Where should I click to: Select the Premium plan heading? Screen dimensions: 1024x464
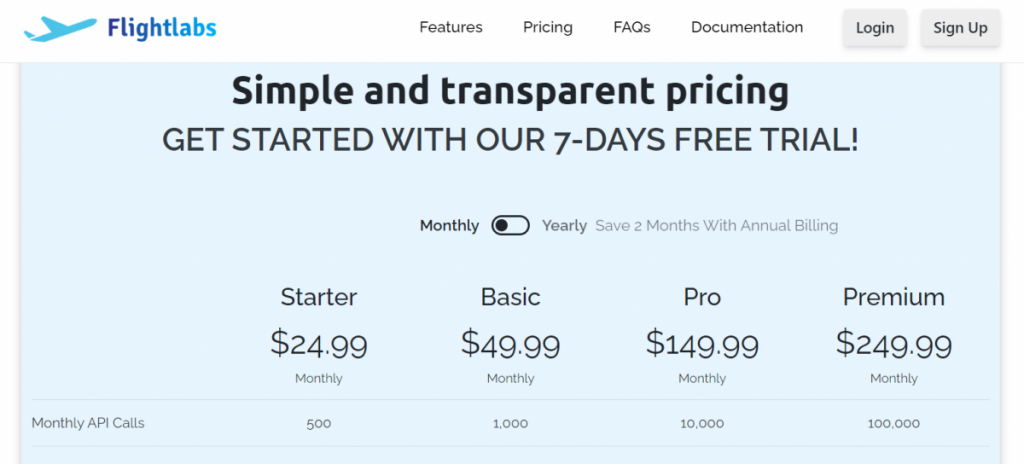click(x=893, y=297)
